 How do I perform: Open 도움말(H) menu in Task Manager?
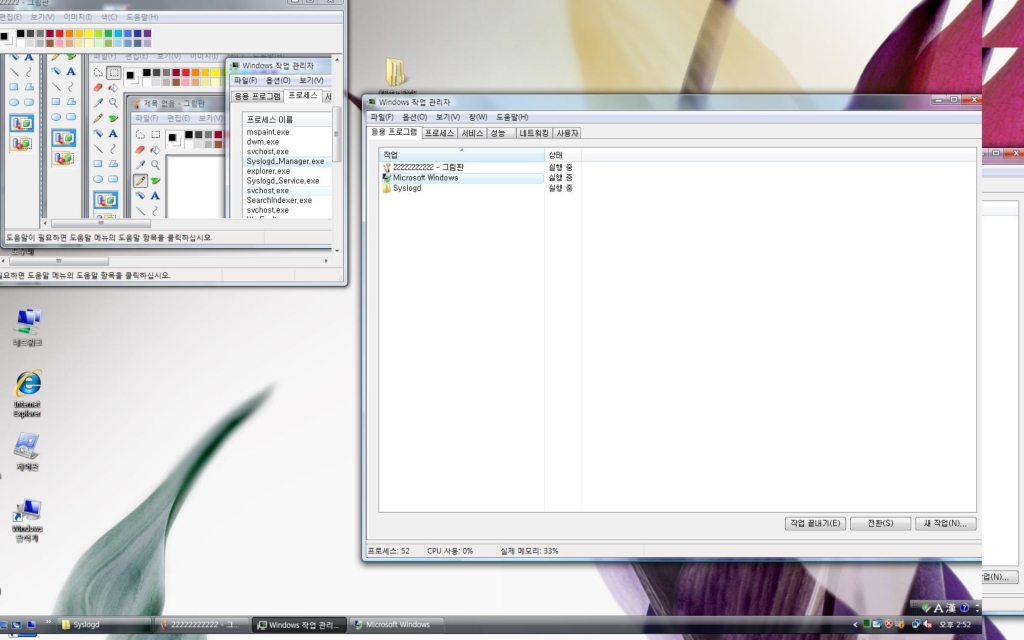(512, 118)
